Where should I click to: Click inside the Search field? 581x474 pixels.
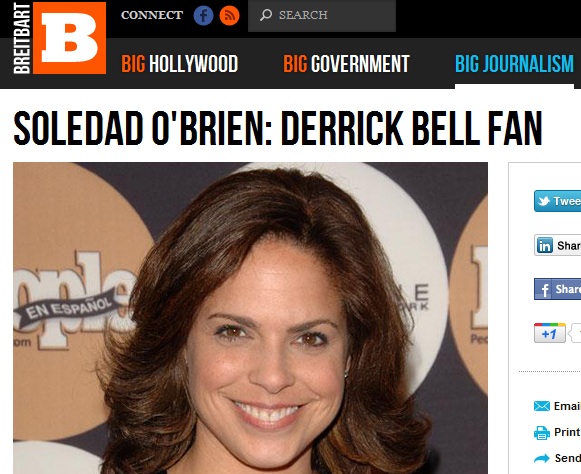tap(322, 16)
